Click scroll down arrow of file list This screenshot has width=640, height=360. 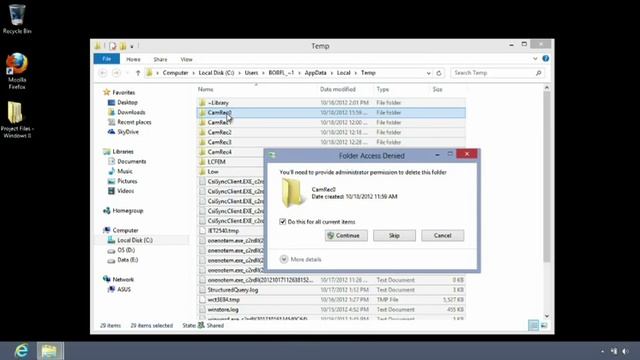click(x=547, y=316)
